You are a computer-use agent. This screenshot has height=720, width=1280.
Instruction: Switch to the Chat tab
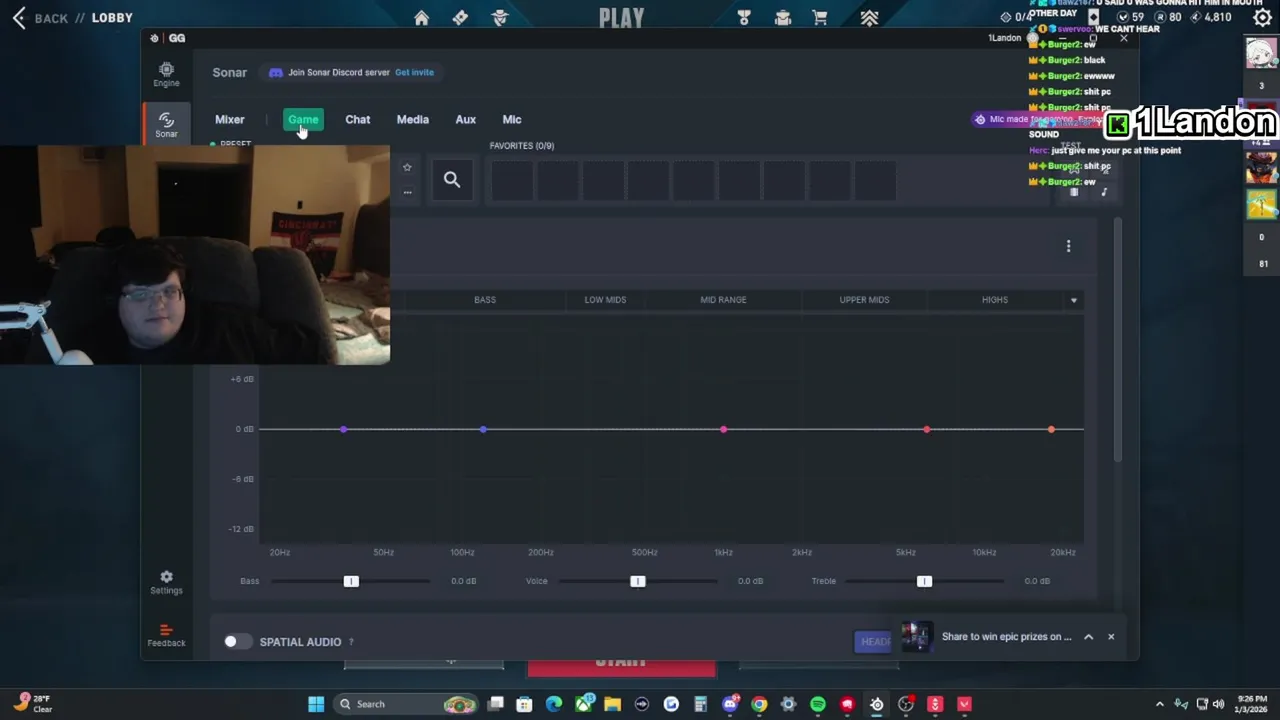coord(357,120)
